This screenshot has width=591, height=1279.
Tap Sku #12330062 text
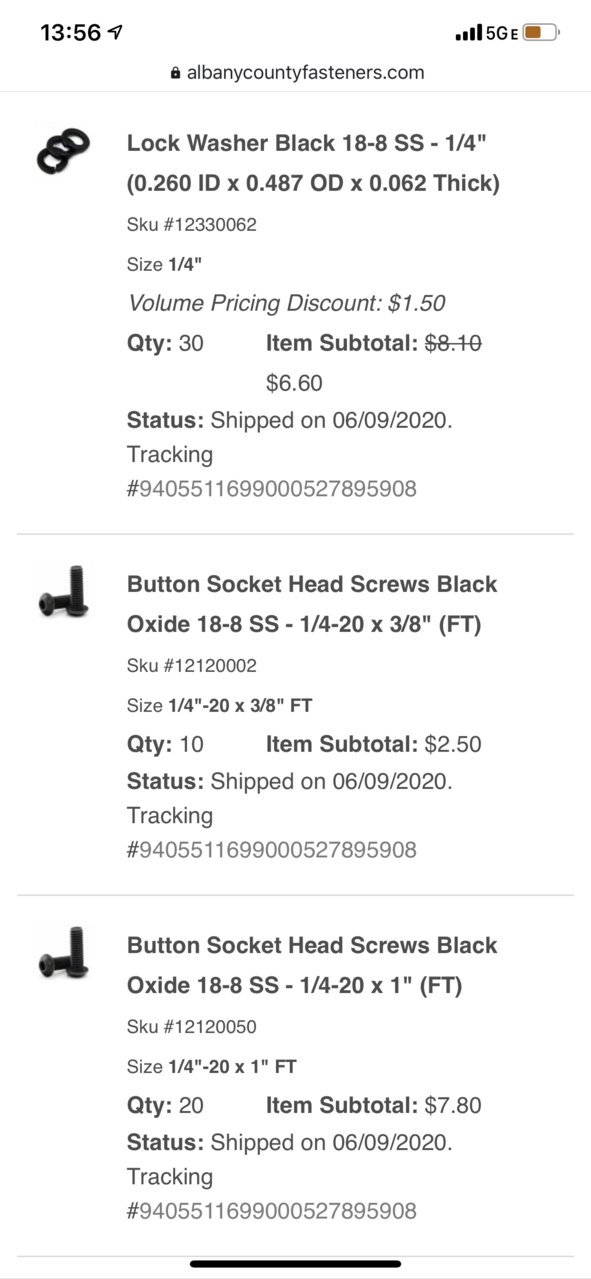coord(192,225)
